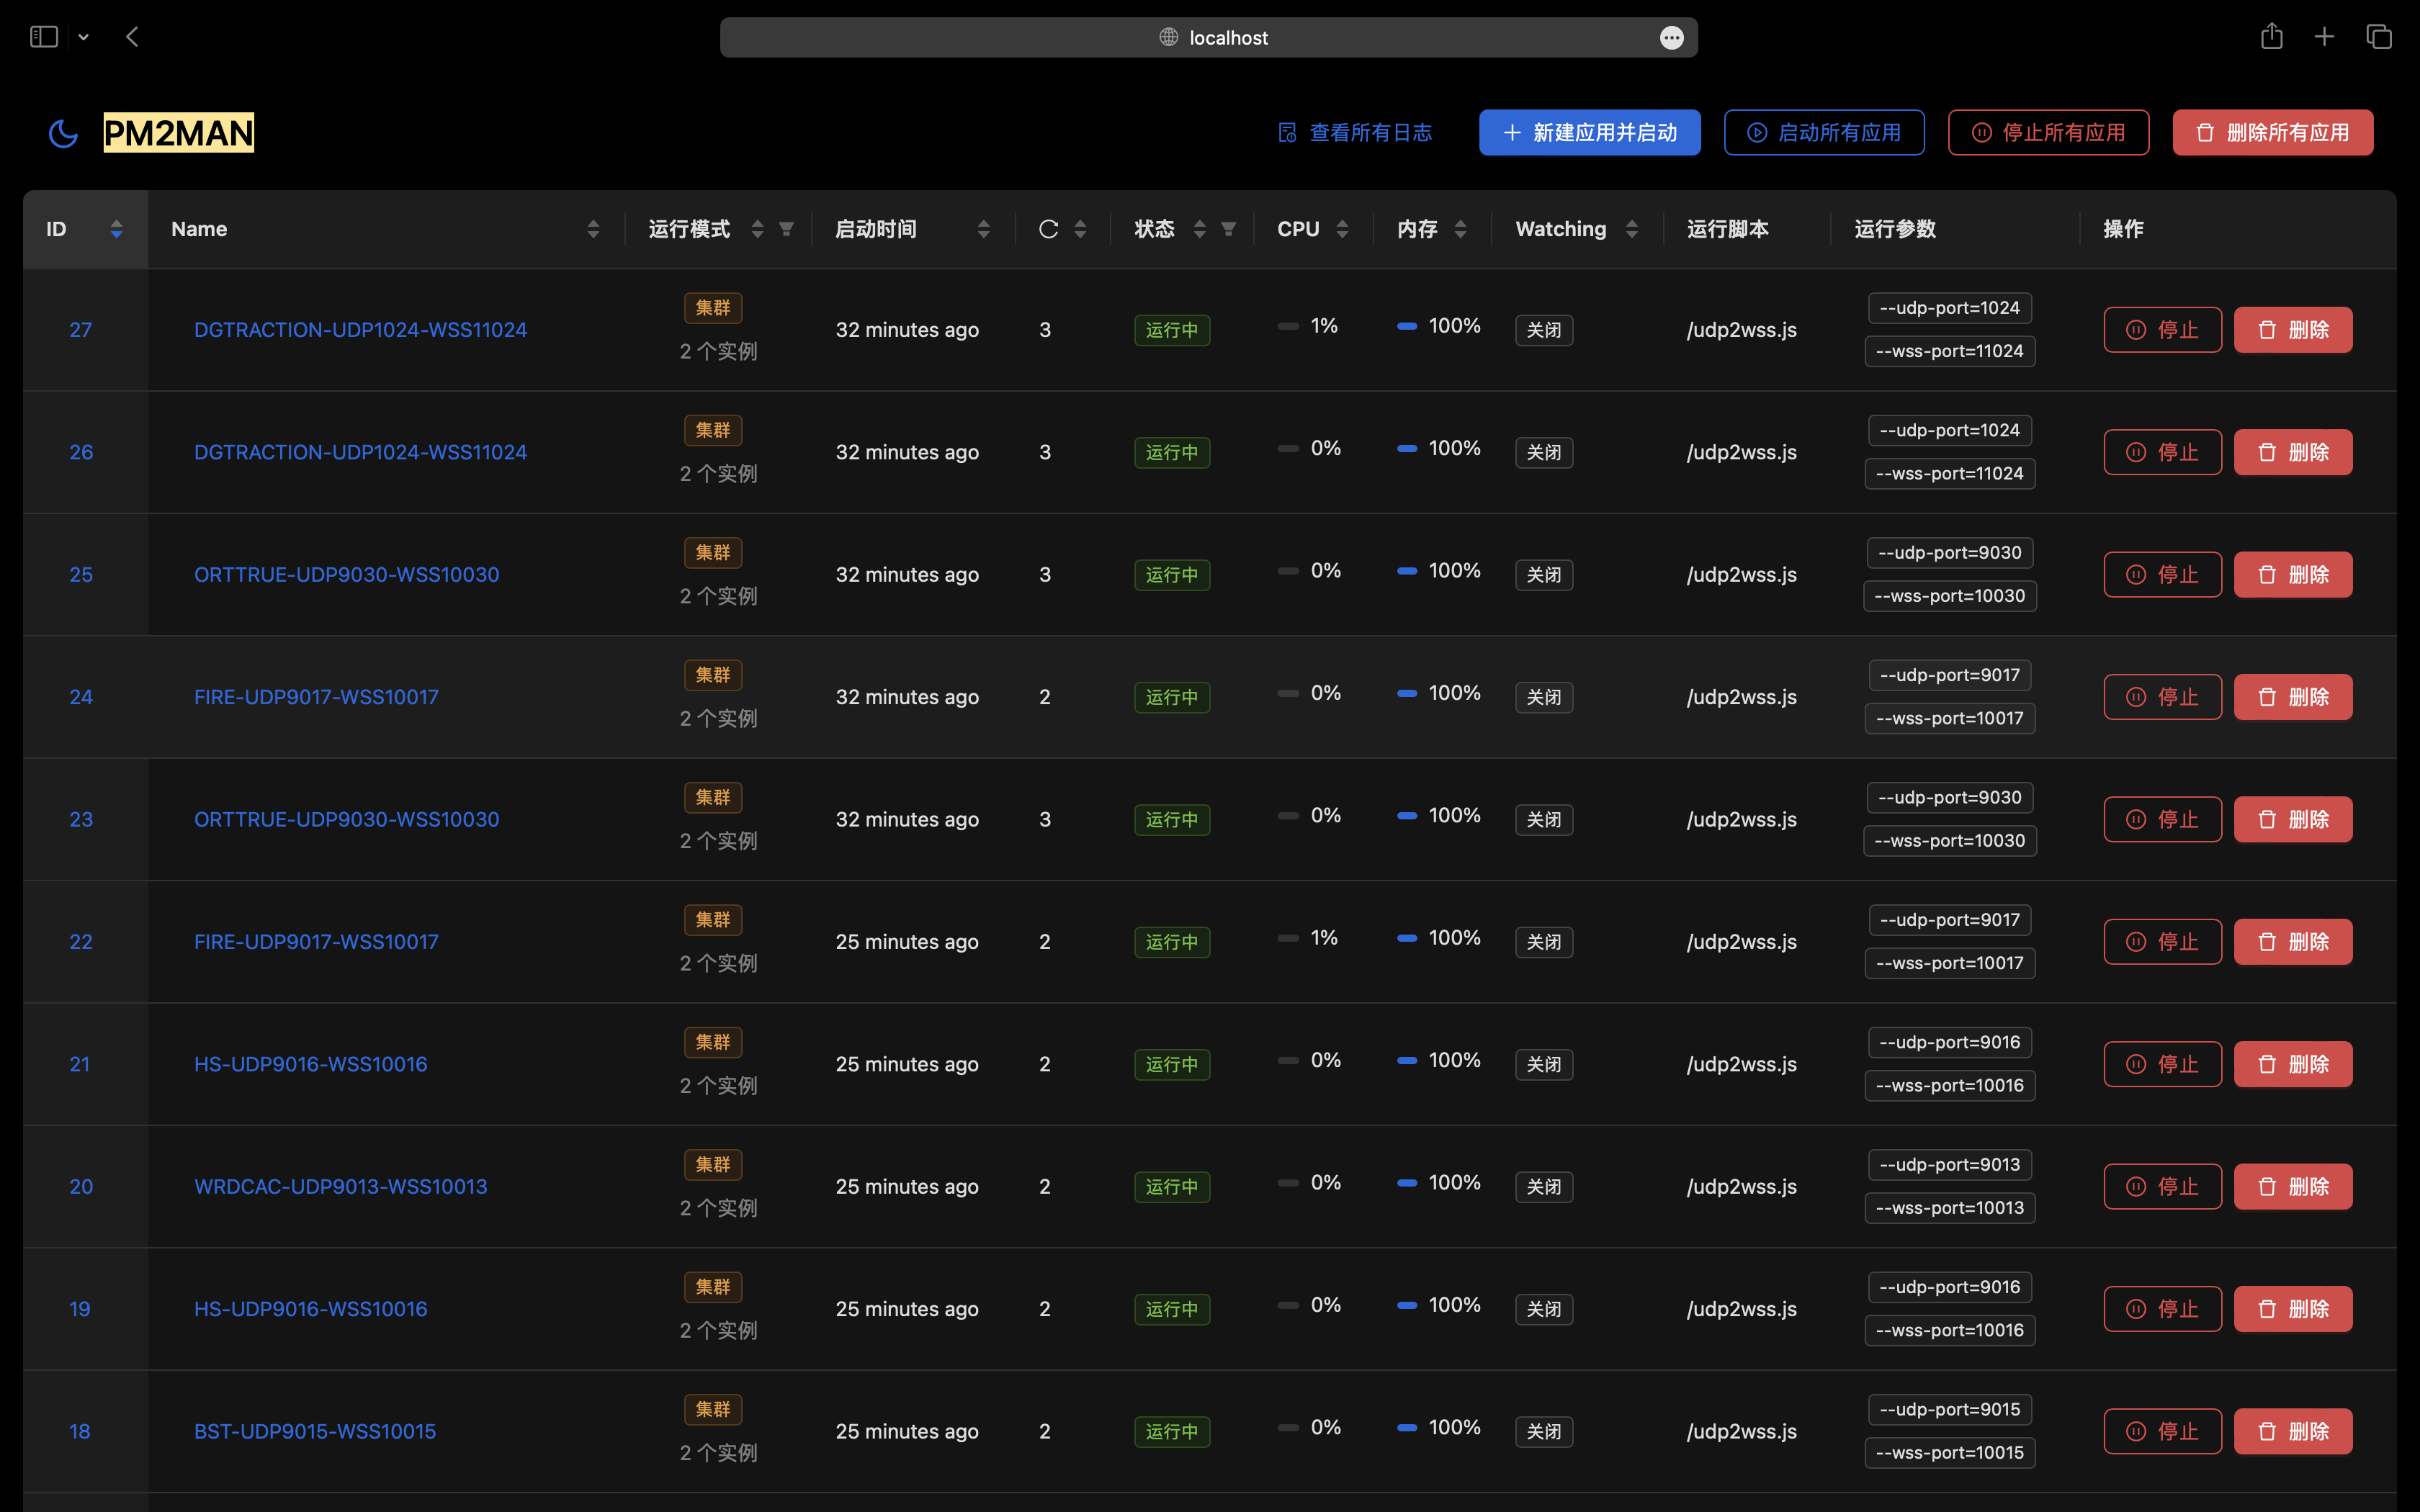2420x1512 pixels.
Task: Open sidebar dropdown chevron in browser toolbar
Action: (84, 37)
